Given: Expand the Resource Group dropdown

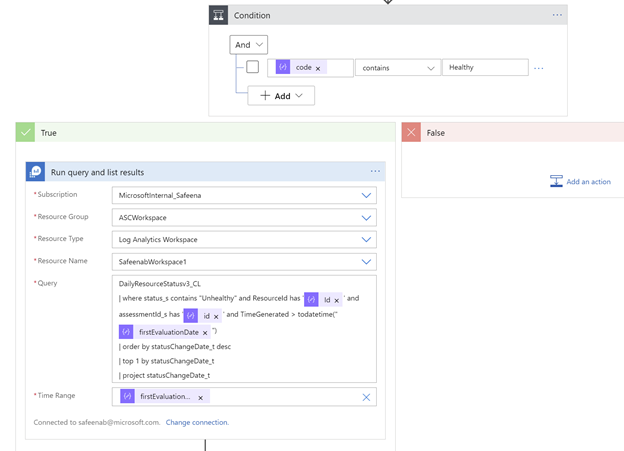Looking at the screenshot, I should point(366,218).
